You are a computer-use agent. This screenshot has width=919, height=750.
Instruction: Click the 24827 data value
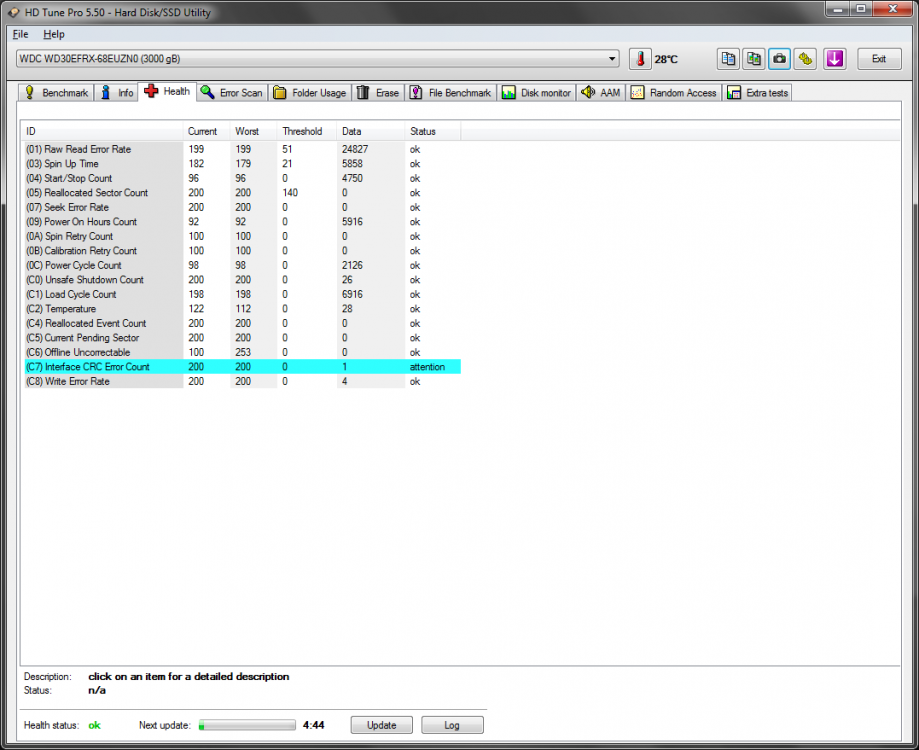[355, 149]
